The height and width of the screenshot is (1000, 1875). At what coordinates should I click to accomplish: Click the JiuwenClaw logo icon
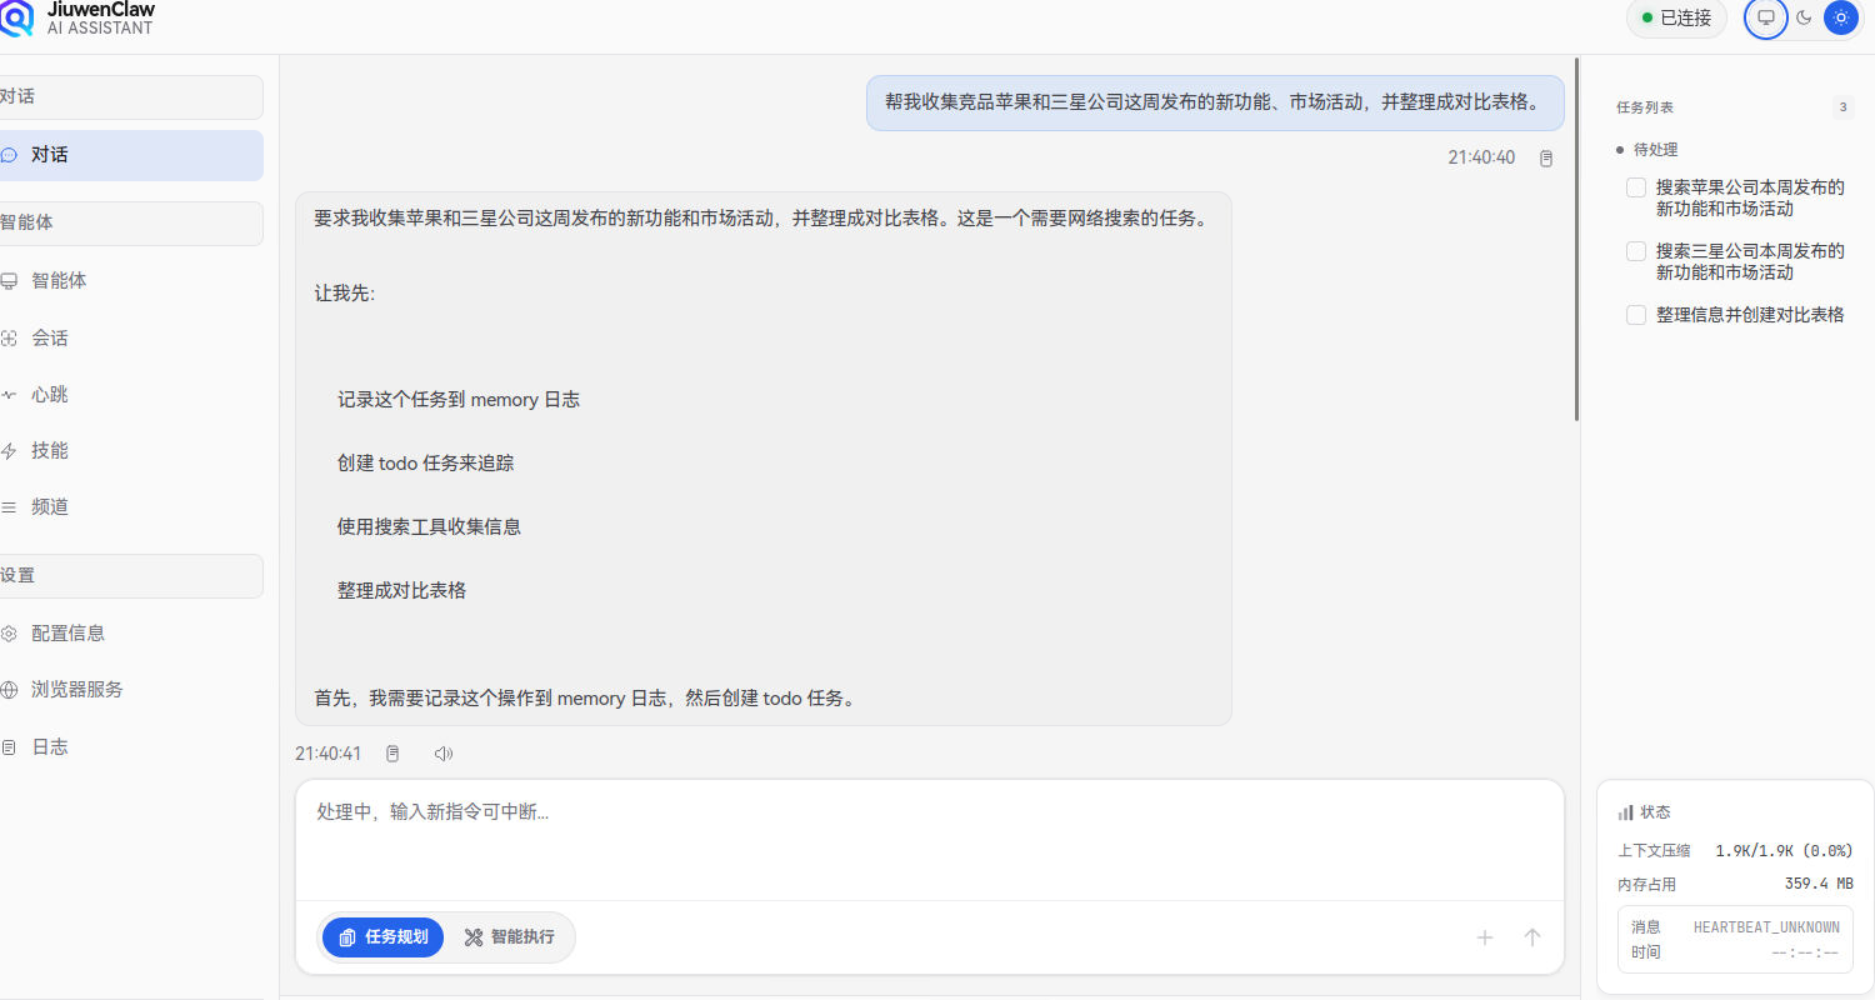[16, 17]
